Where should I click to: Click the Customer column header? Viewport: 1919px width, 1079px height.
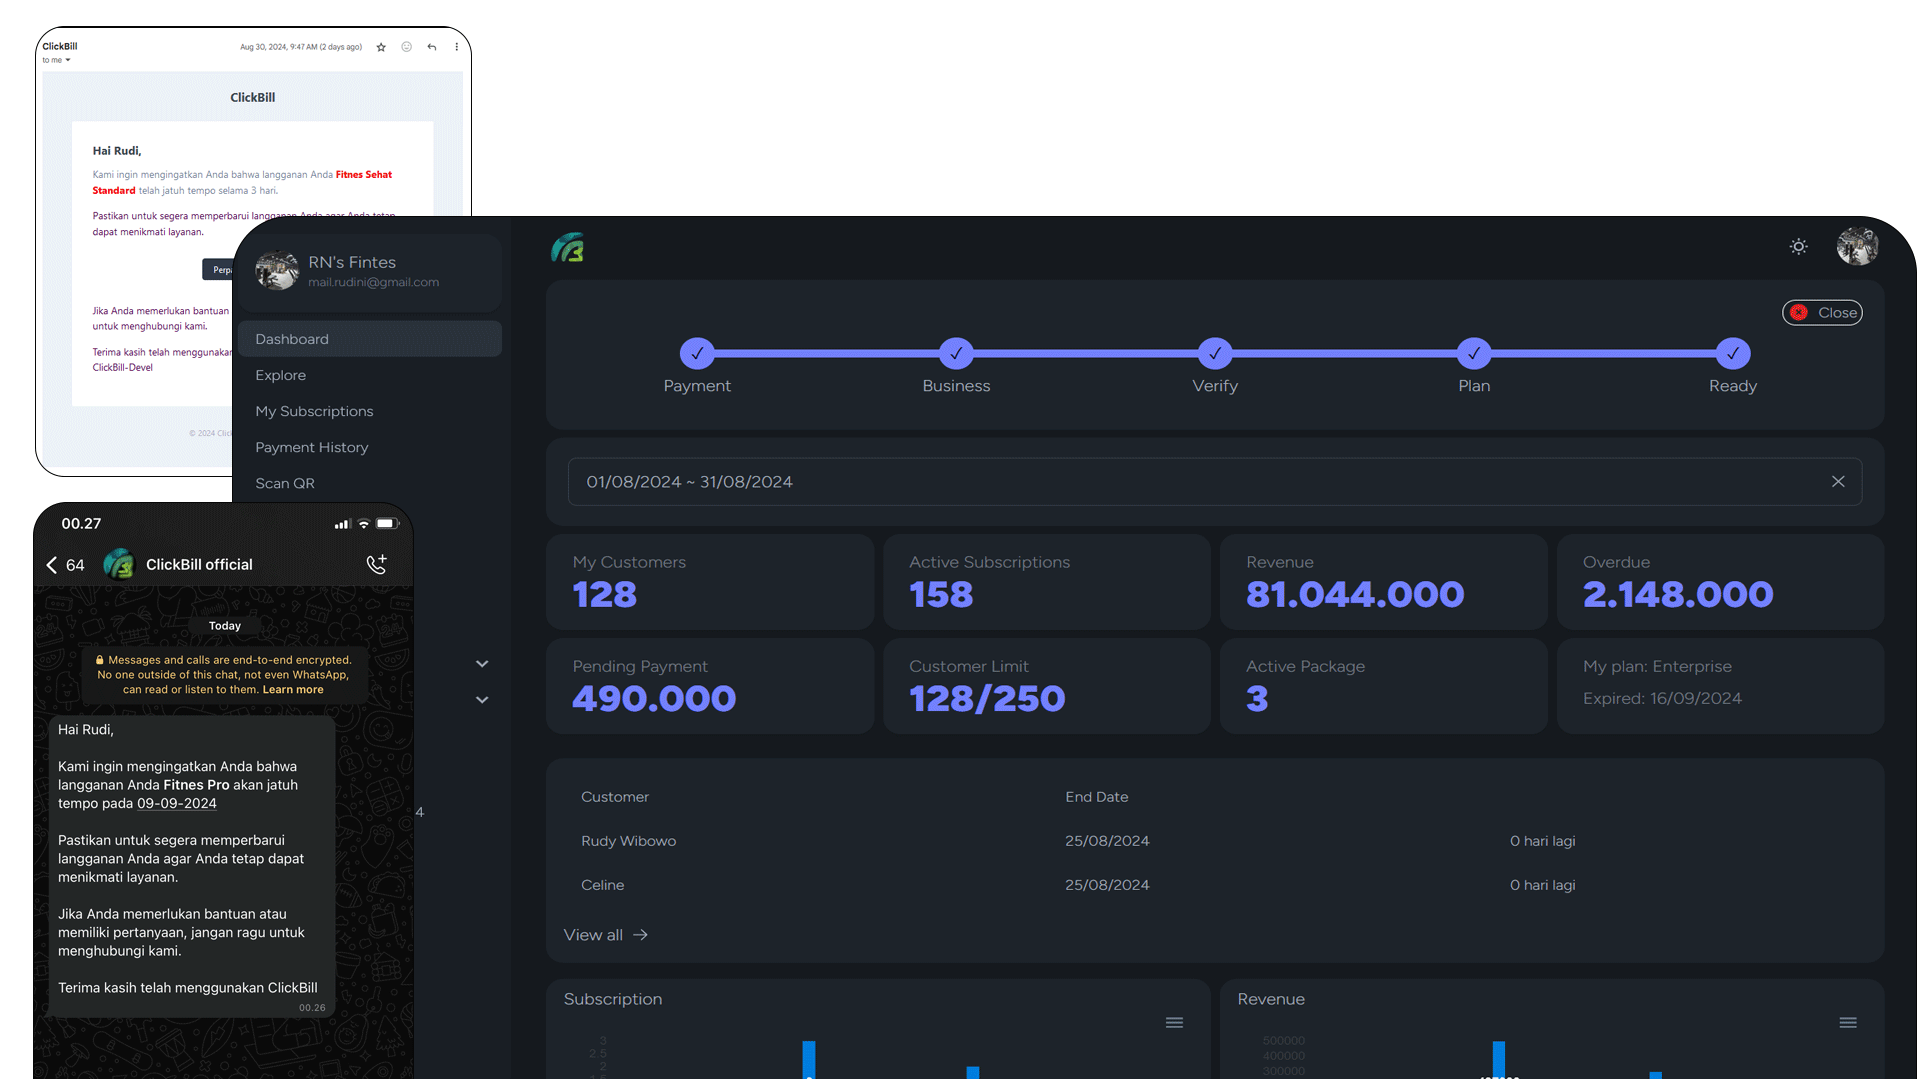coord(615,797)
